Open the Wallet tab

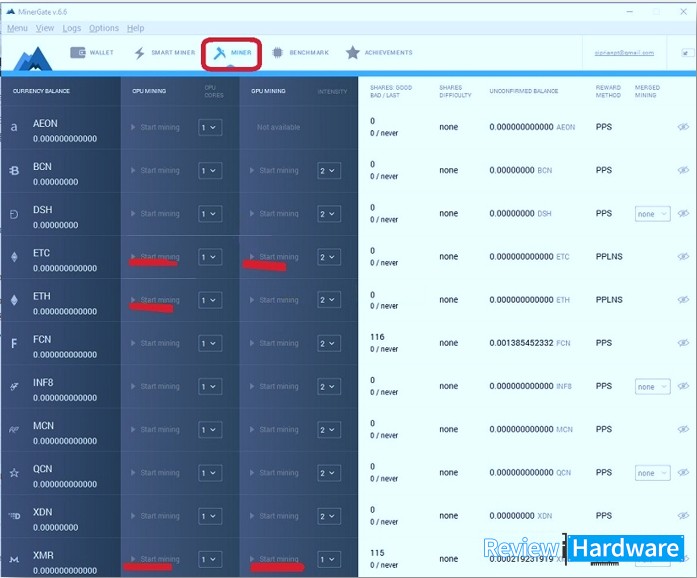pos(92,52)
